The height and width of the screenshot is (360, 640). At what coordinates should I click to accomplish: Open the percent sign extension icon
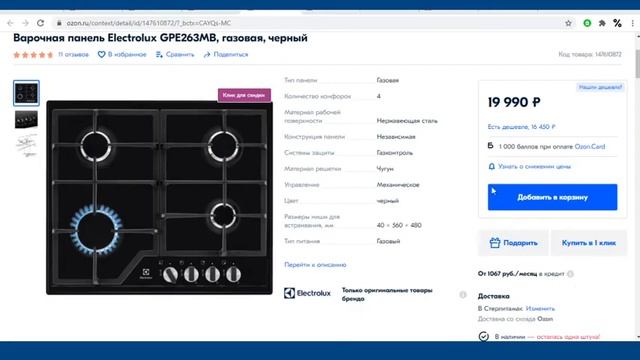coord(617,23)
